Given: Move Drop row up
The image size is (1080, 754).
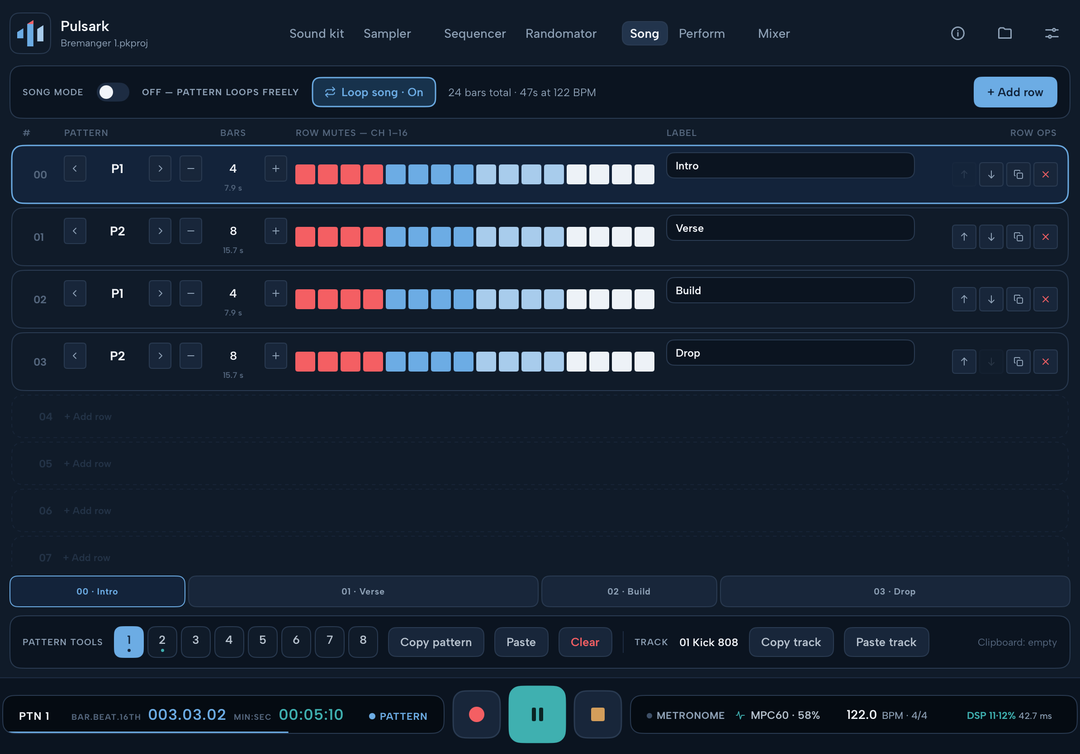Looking at the screenshot, I should pos(964,362).
